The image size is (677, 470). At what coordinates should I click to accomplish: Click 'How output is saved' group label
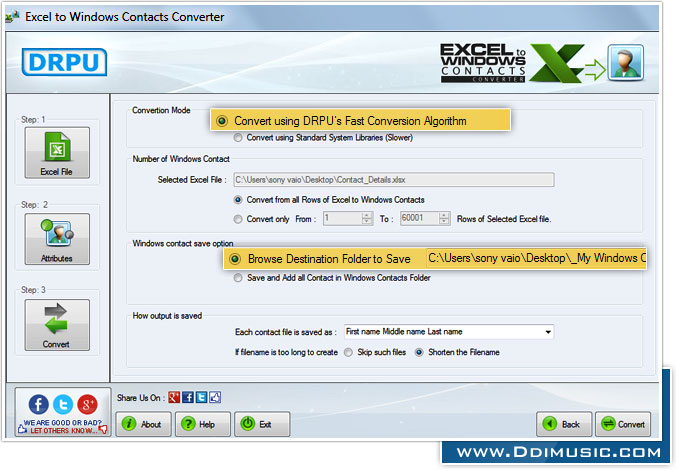pos(167,316)
